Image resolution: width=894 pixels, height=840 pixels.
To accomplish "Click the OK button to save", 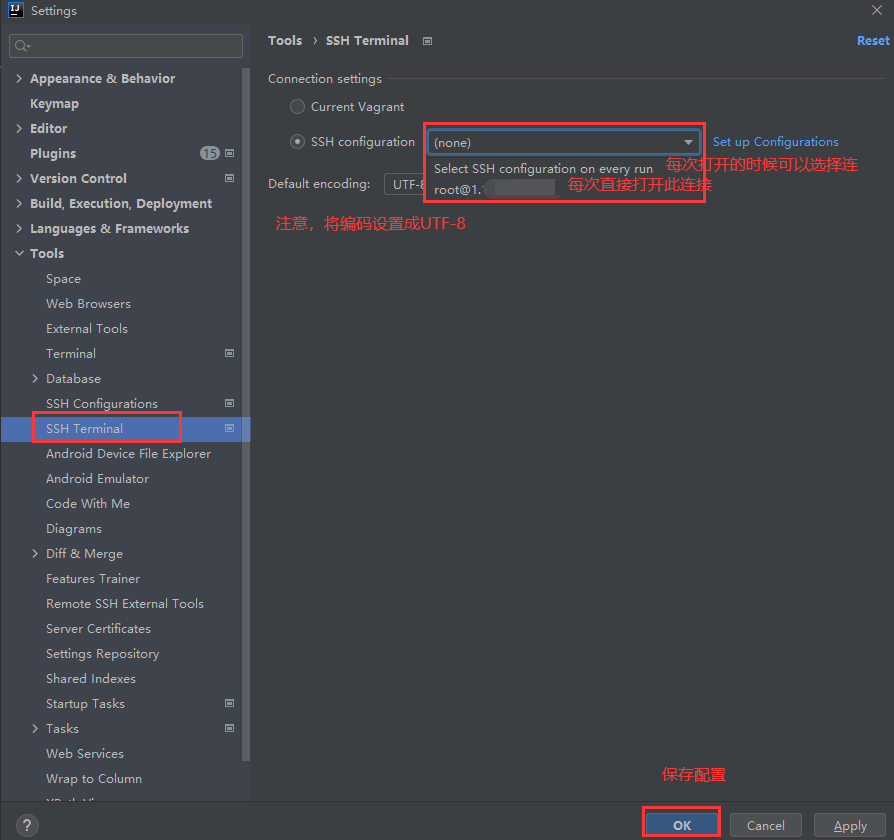I will [682, 825].
